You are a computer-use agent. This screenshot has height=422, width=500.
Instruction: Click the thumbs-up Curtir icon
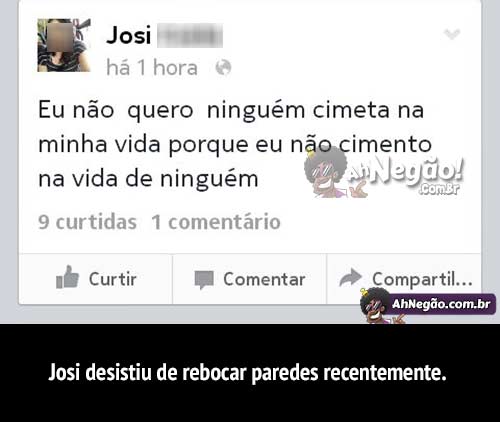coord(67,277)
